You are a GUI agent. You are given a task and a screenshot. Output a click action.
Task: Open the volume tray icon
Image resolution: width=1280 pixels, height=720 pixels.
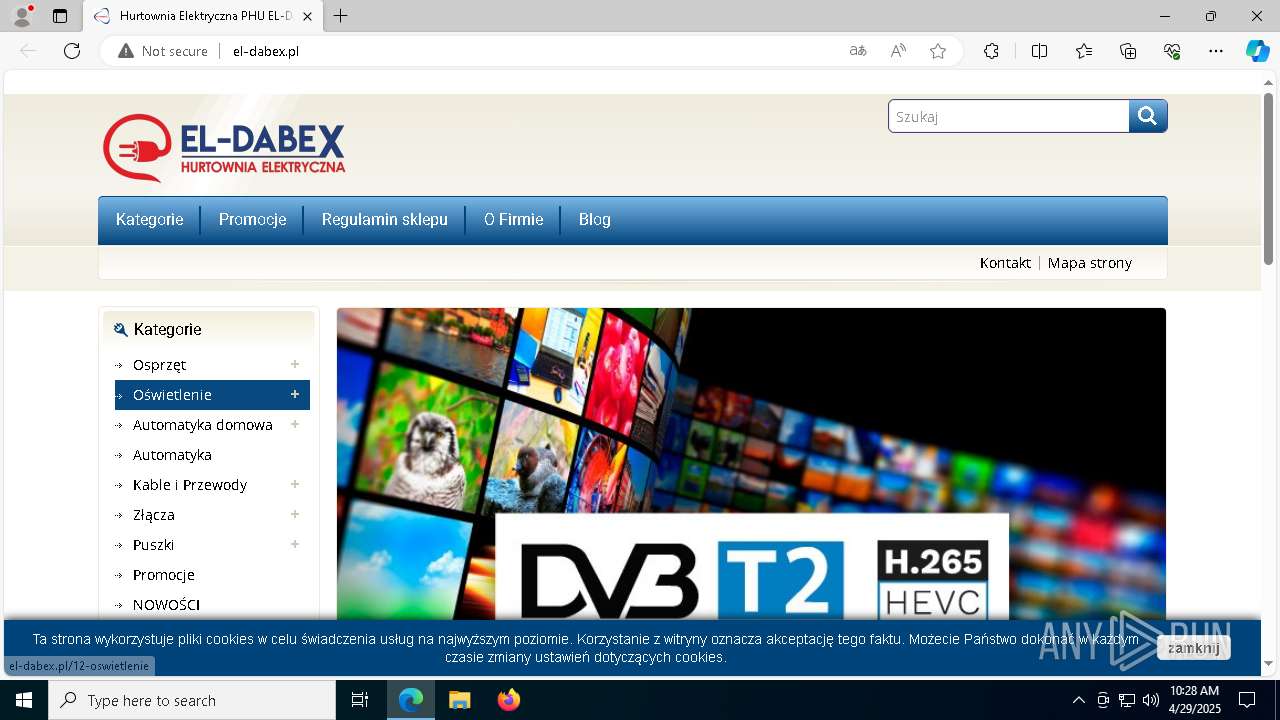[1151, 700]
